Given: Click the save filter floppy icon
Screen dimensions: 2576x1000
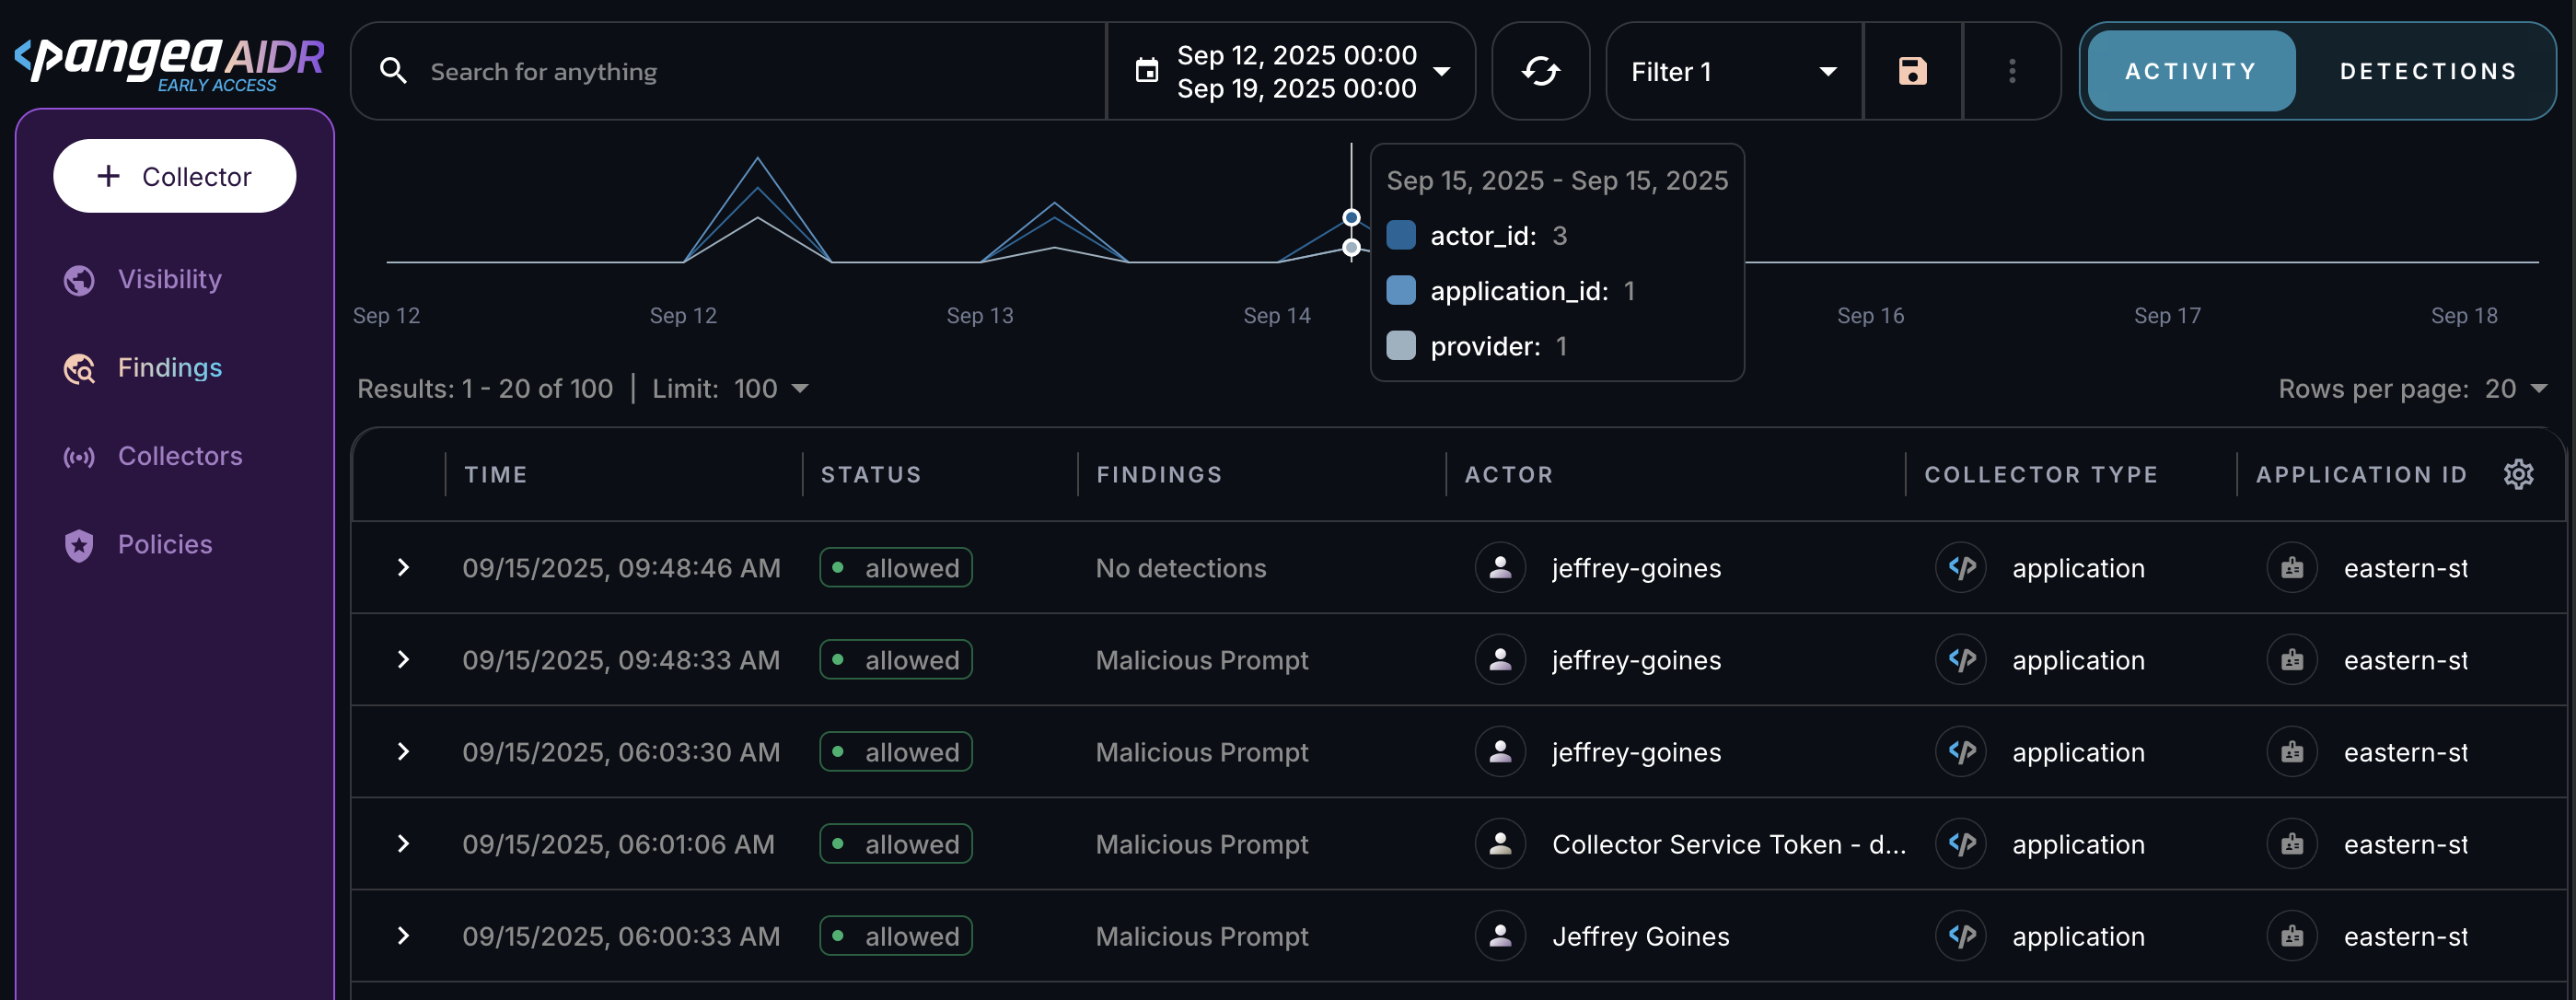Looking at the screenshot, I should click(x=1912, y=71).
